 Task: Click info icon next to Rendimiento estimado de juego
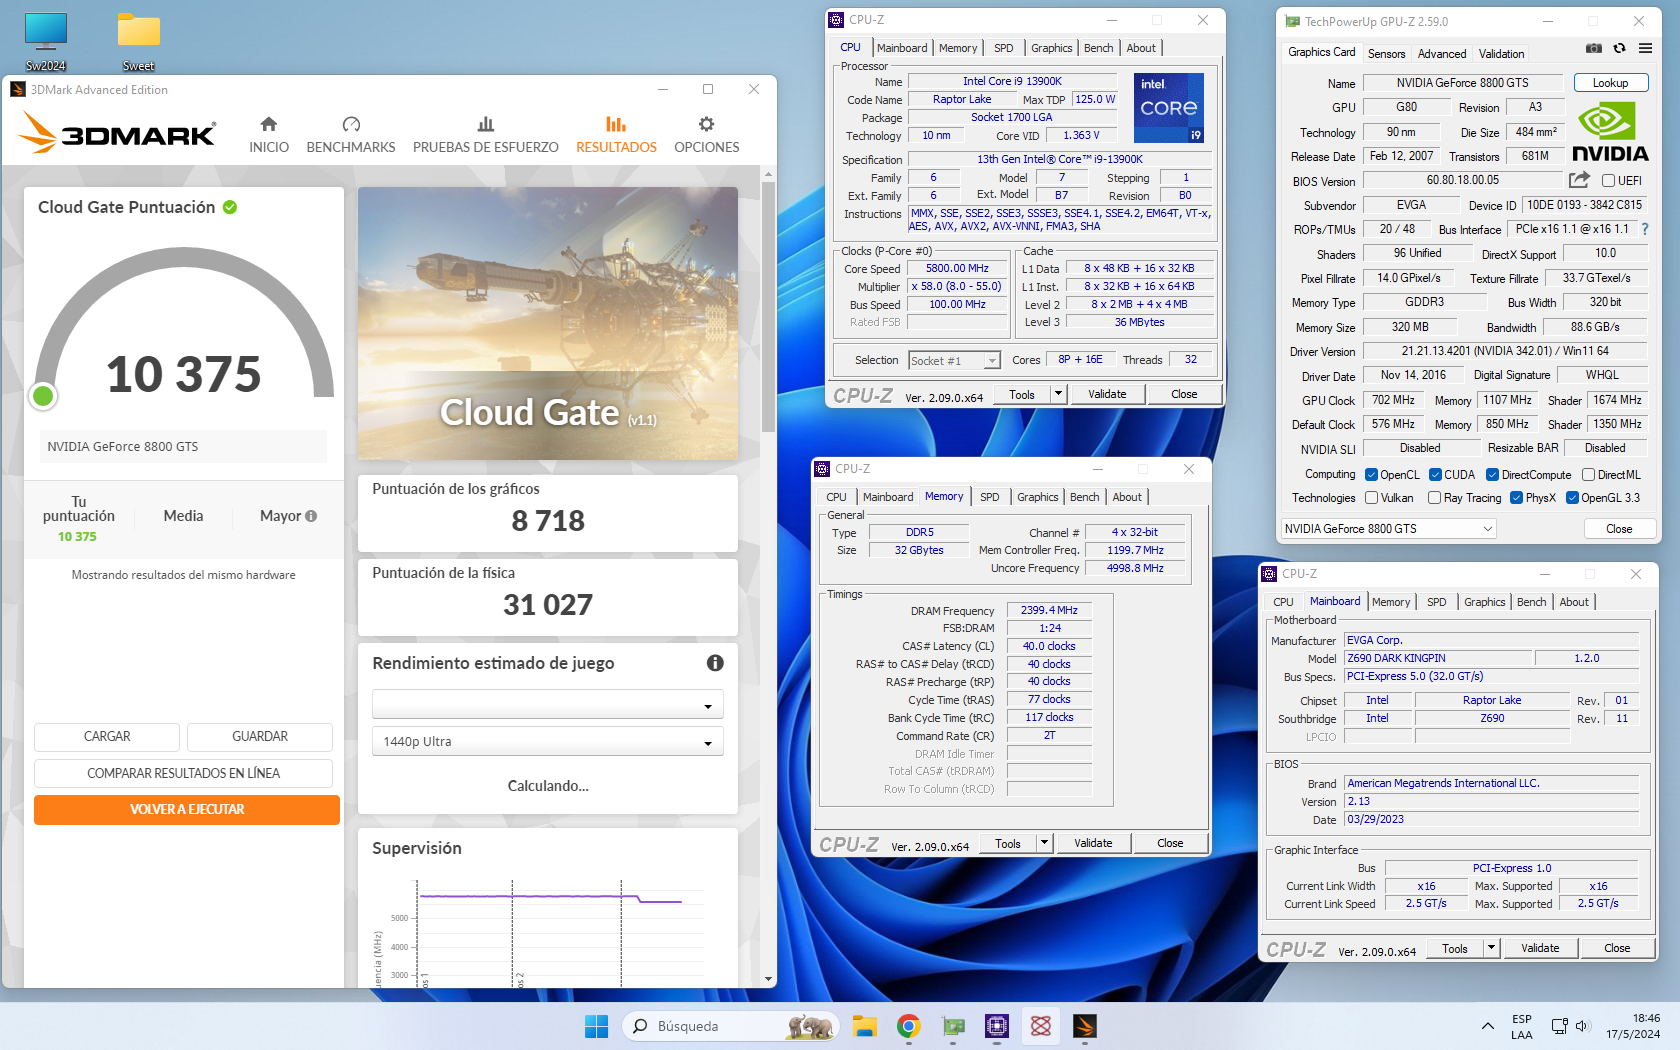tap(715, 663)
